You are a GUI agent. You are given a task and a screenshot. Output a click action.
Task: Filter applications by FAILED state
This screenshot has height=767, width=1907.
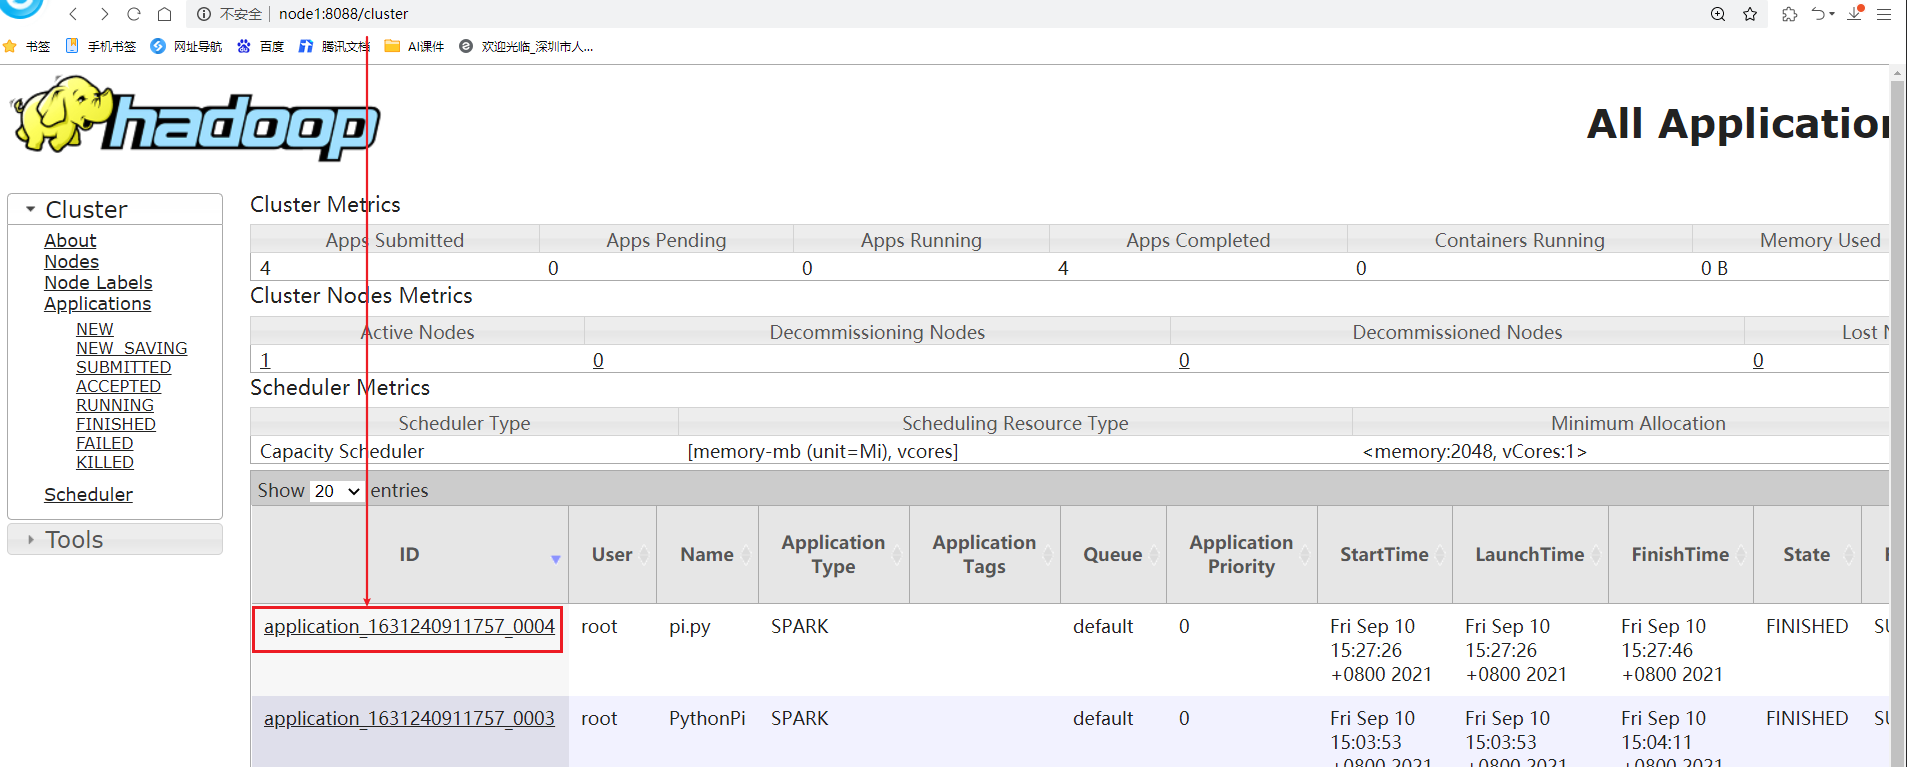pos(104,443)
